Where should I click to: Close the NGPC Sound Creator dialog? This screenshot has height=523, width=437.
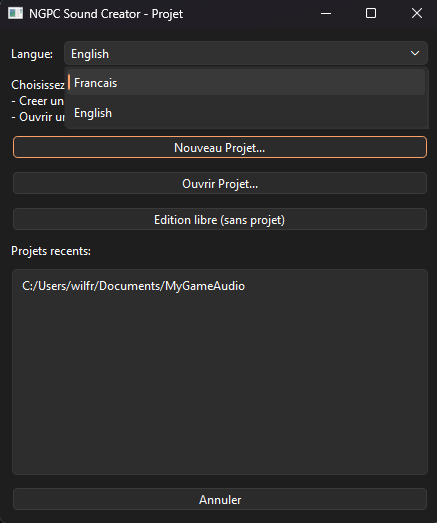pyautogui.click(x=417, y=14)
